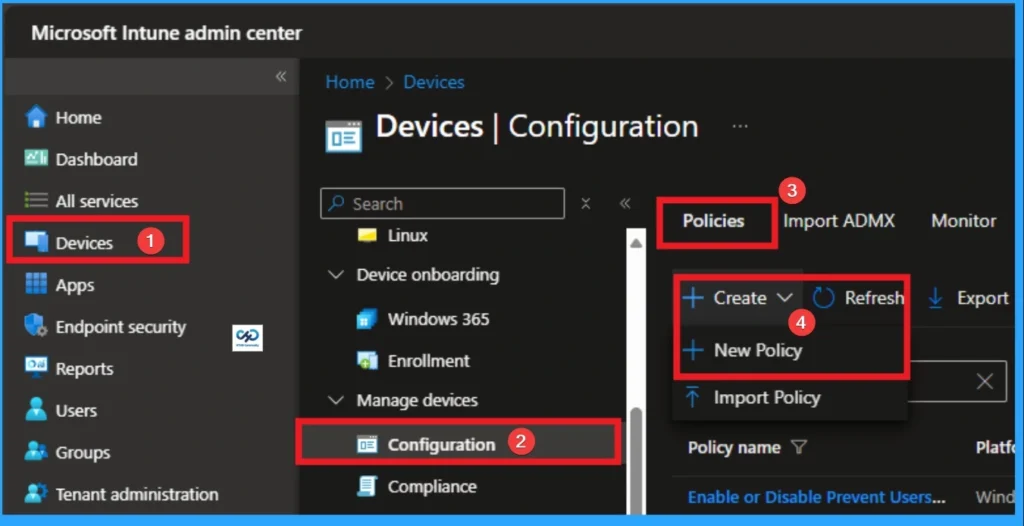Click the Policy name filter funnel icon
This screenshot has width=1024, height=526.
coord(799,447)
